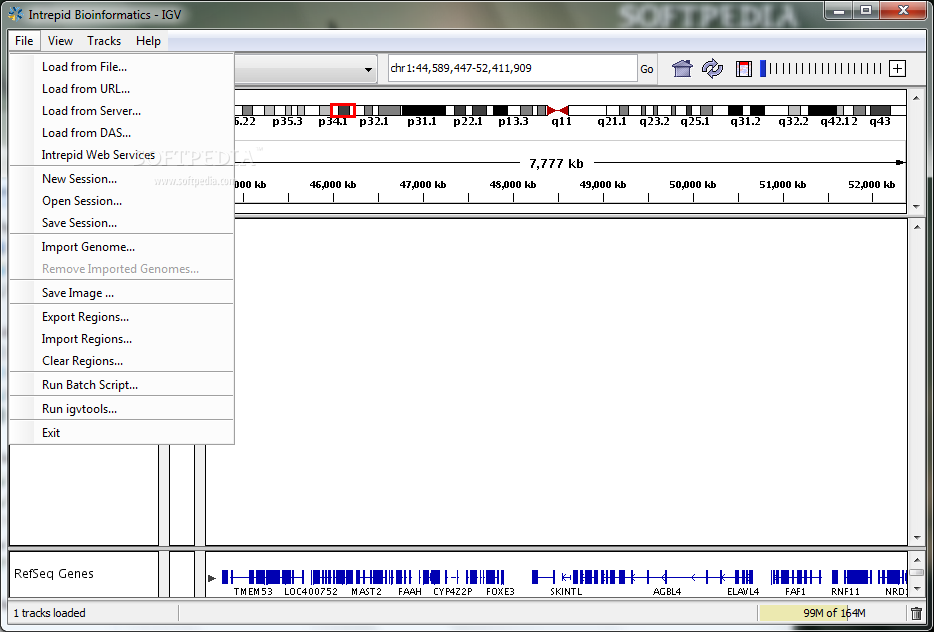This screenshot has height=632, width=934.
Task: Click the 50,000 kb ruler label
Action: click(x=692, y=185)
